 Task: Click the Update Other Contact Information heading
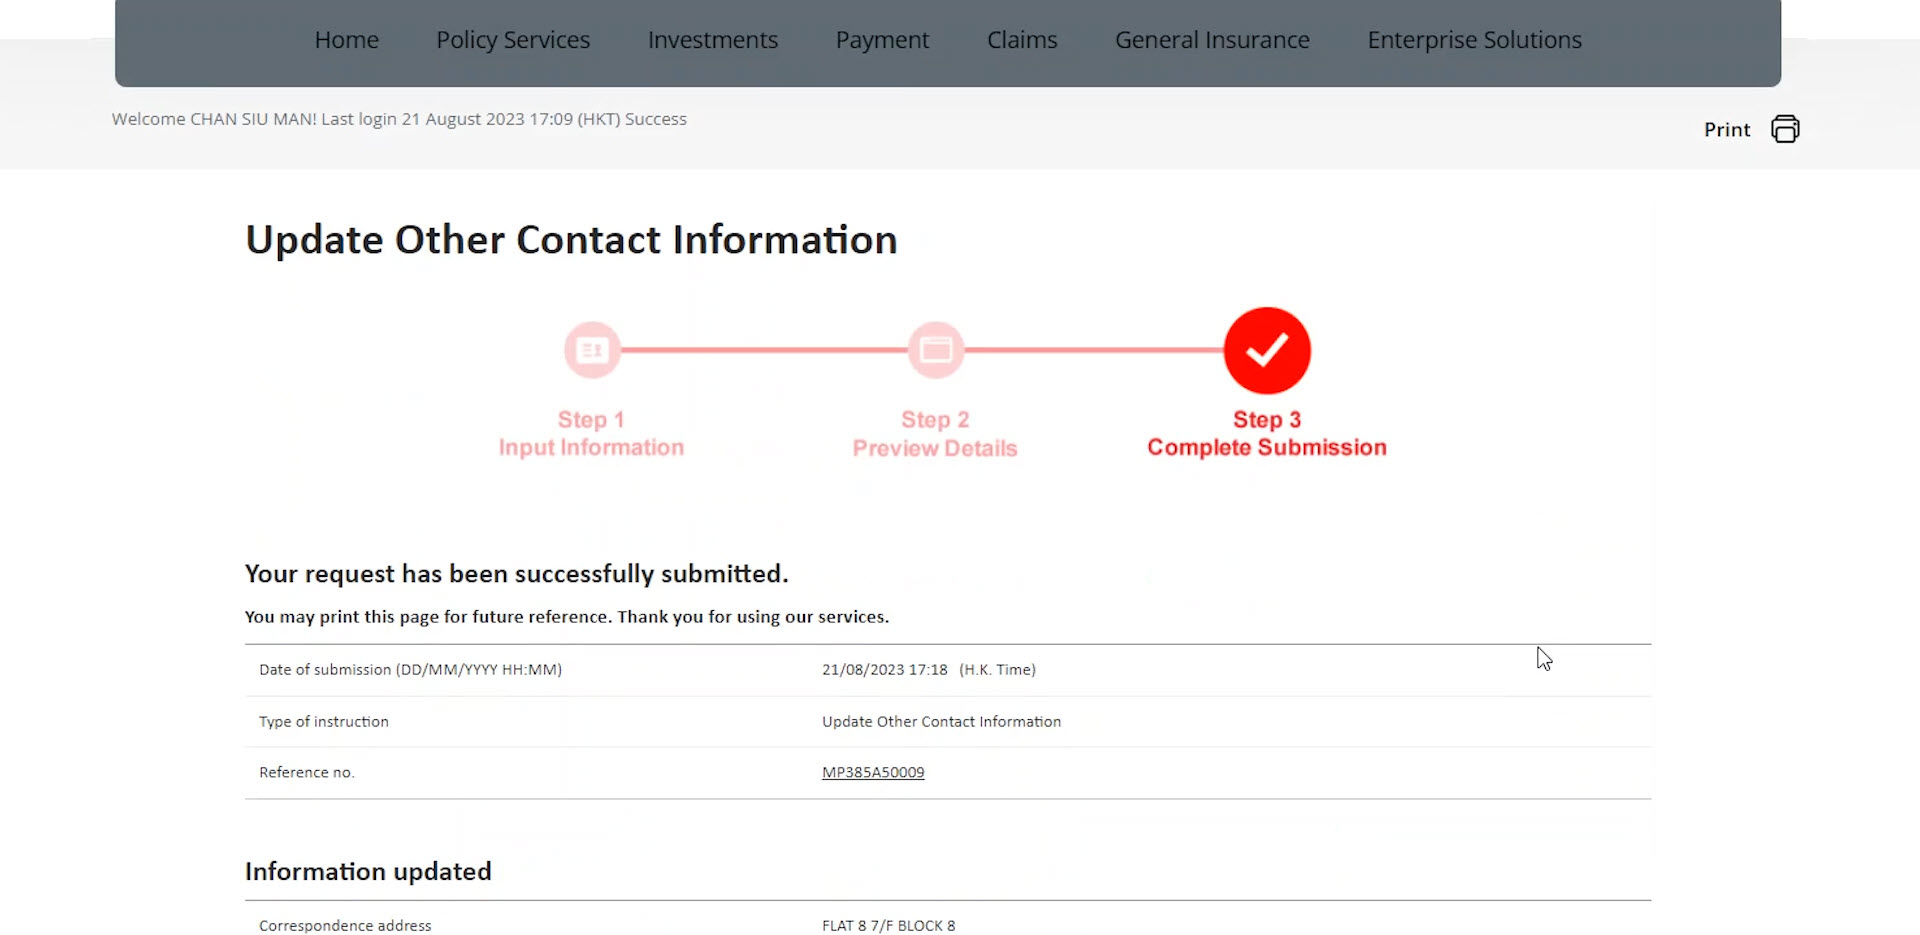(571, 239)
